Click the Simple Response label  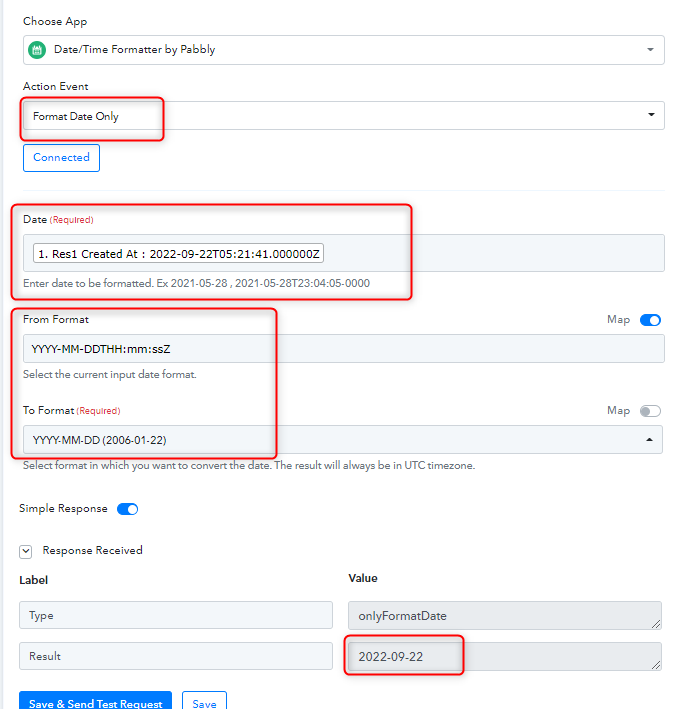[x=63, y=509]
